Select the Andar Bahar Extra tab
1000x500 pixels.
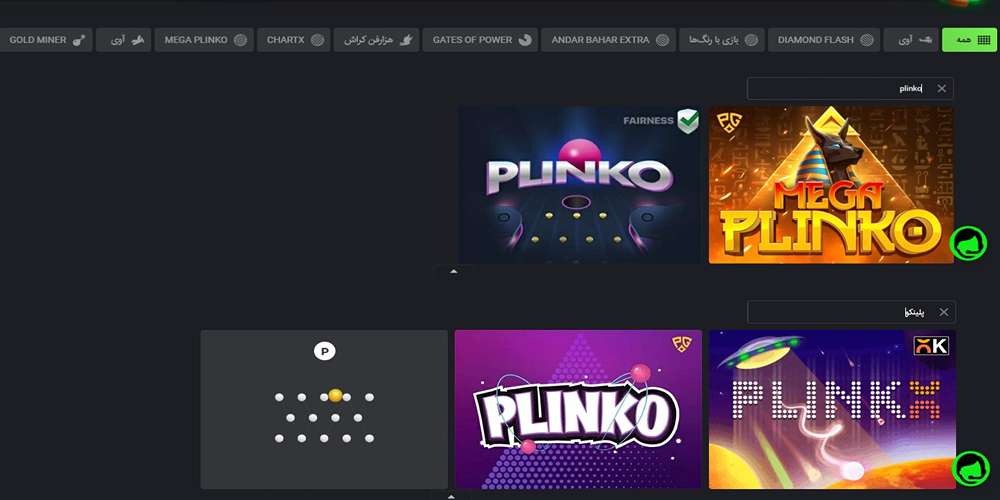pyautogui.click(x=608, y=40)
